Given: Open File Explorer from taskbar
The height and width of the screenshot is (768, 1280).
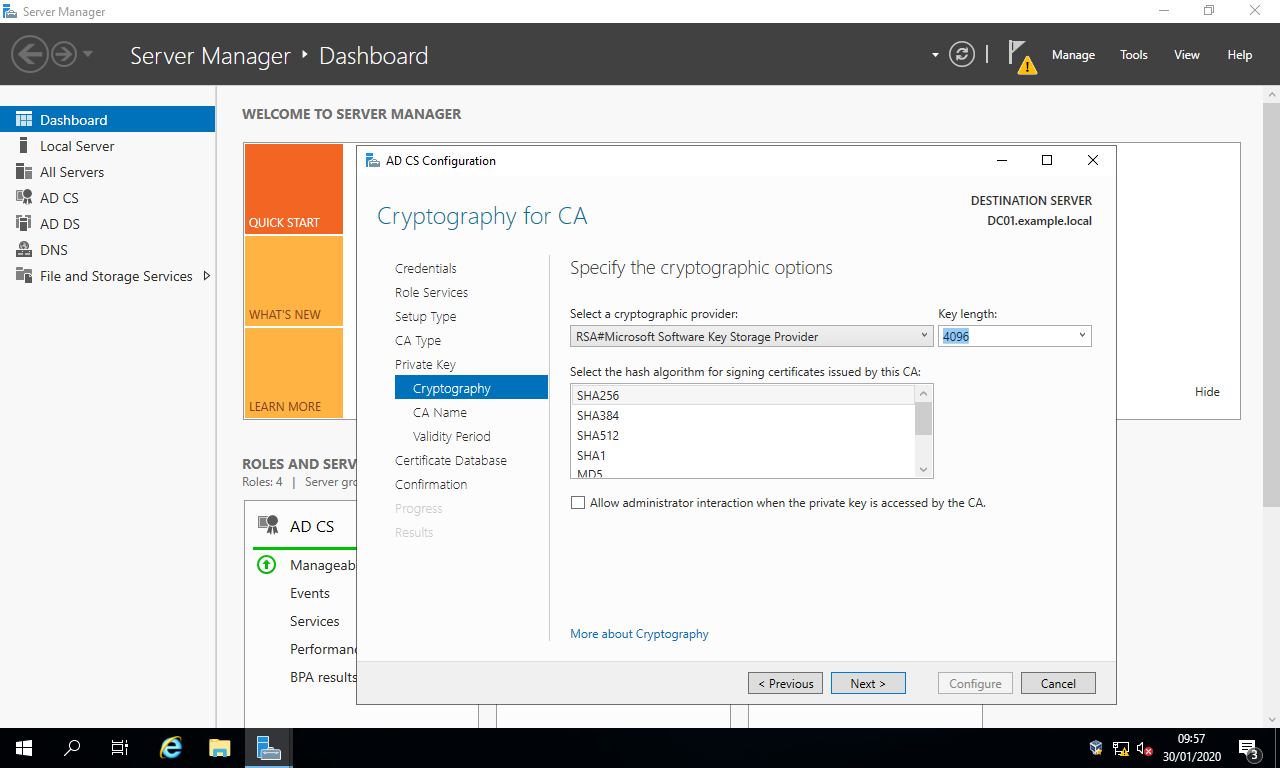Looking at the screenshot, I should click(220, 747).
